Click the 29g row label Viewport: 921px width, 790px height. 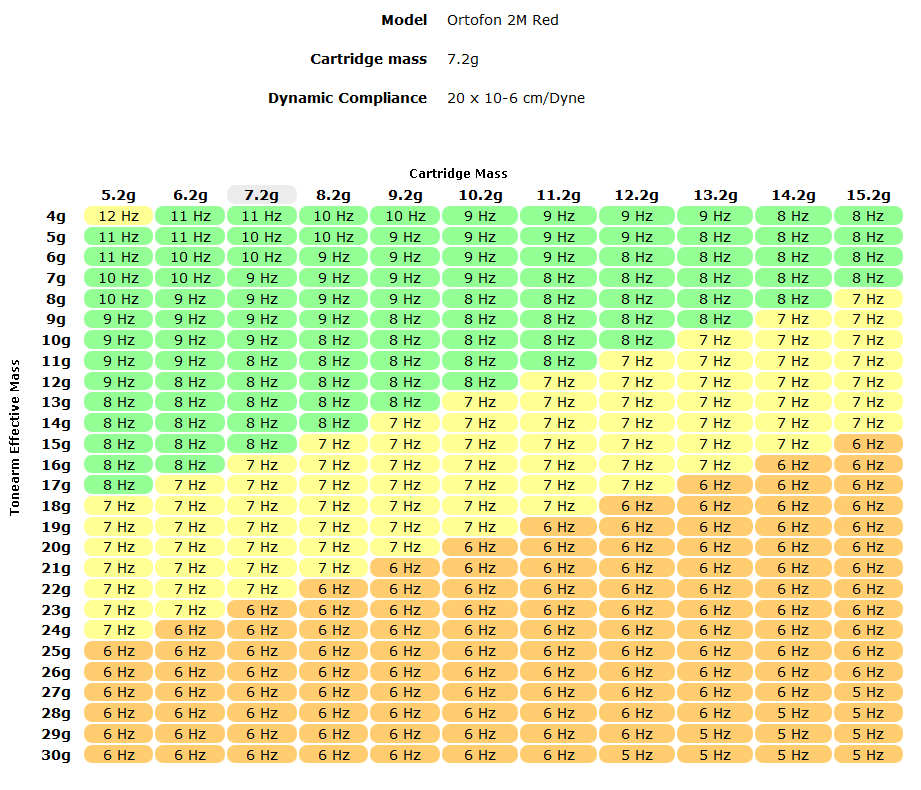click(56, 734)
